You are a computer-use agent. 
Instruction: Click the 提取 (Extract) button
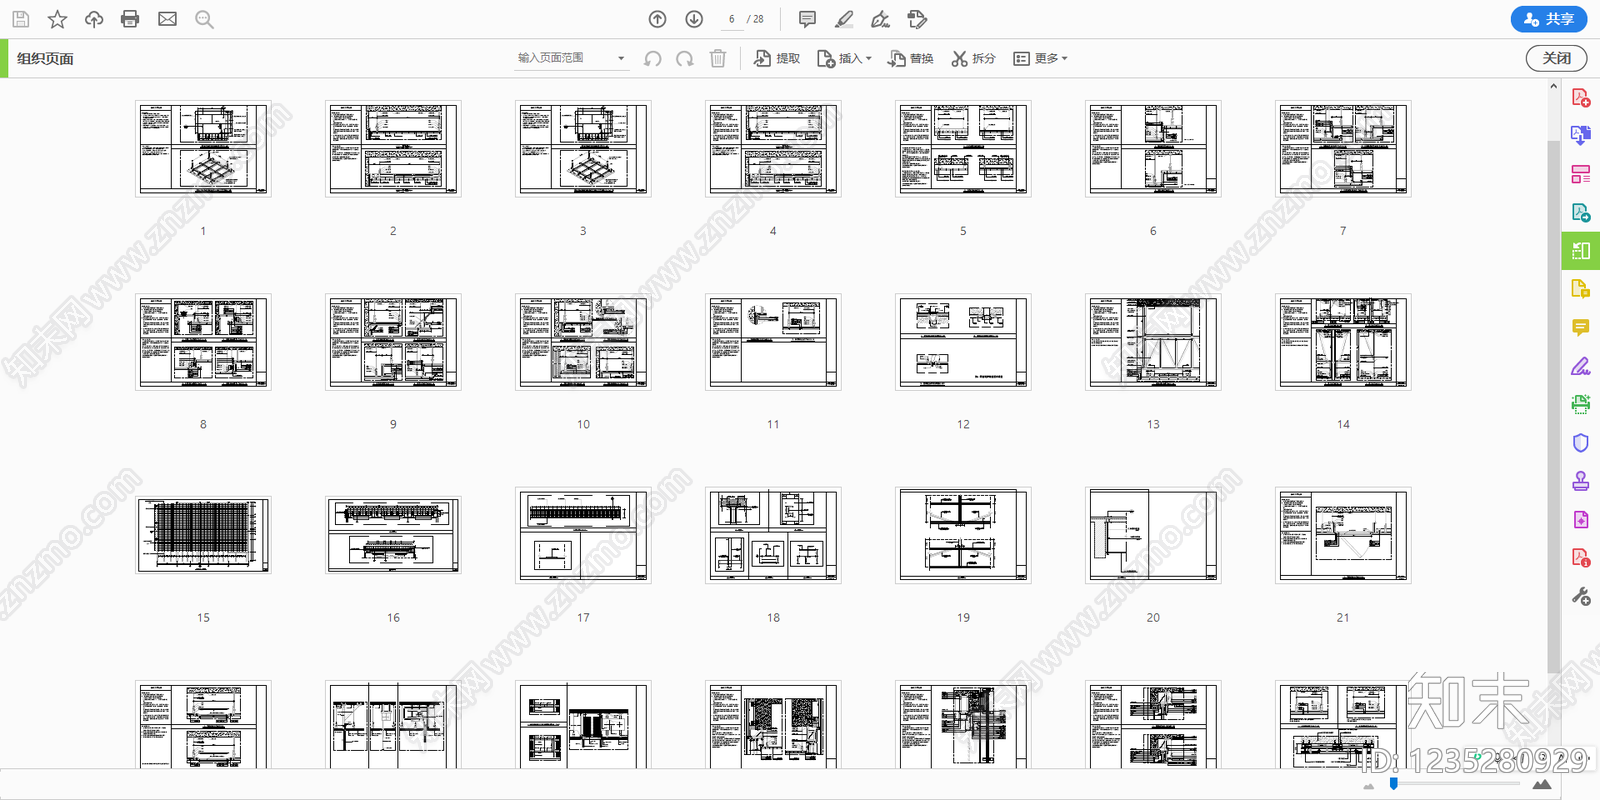pos(777,59)
